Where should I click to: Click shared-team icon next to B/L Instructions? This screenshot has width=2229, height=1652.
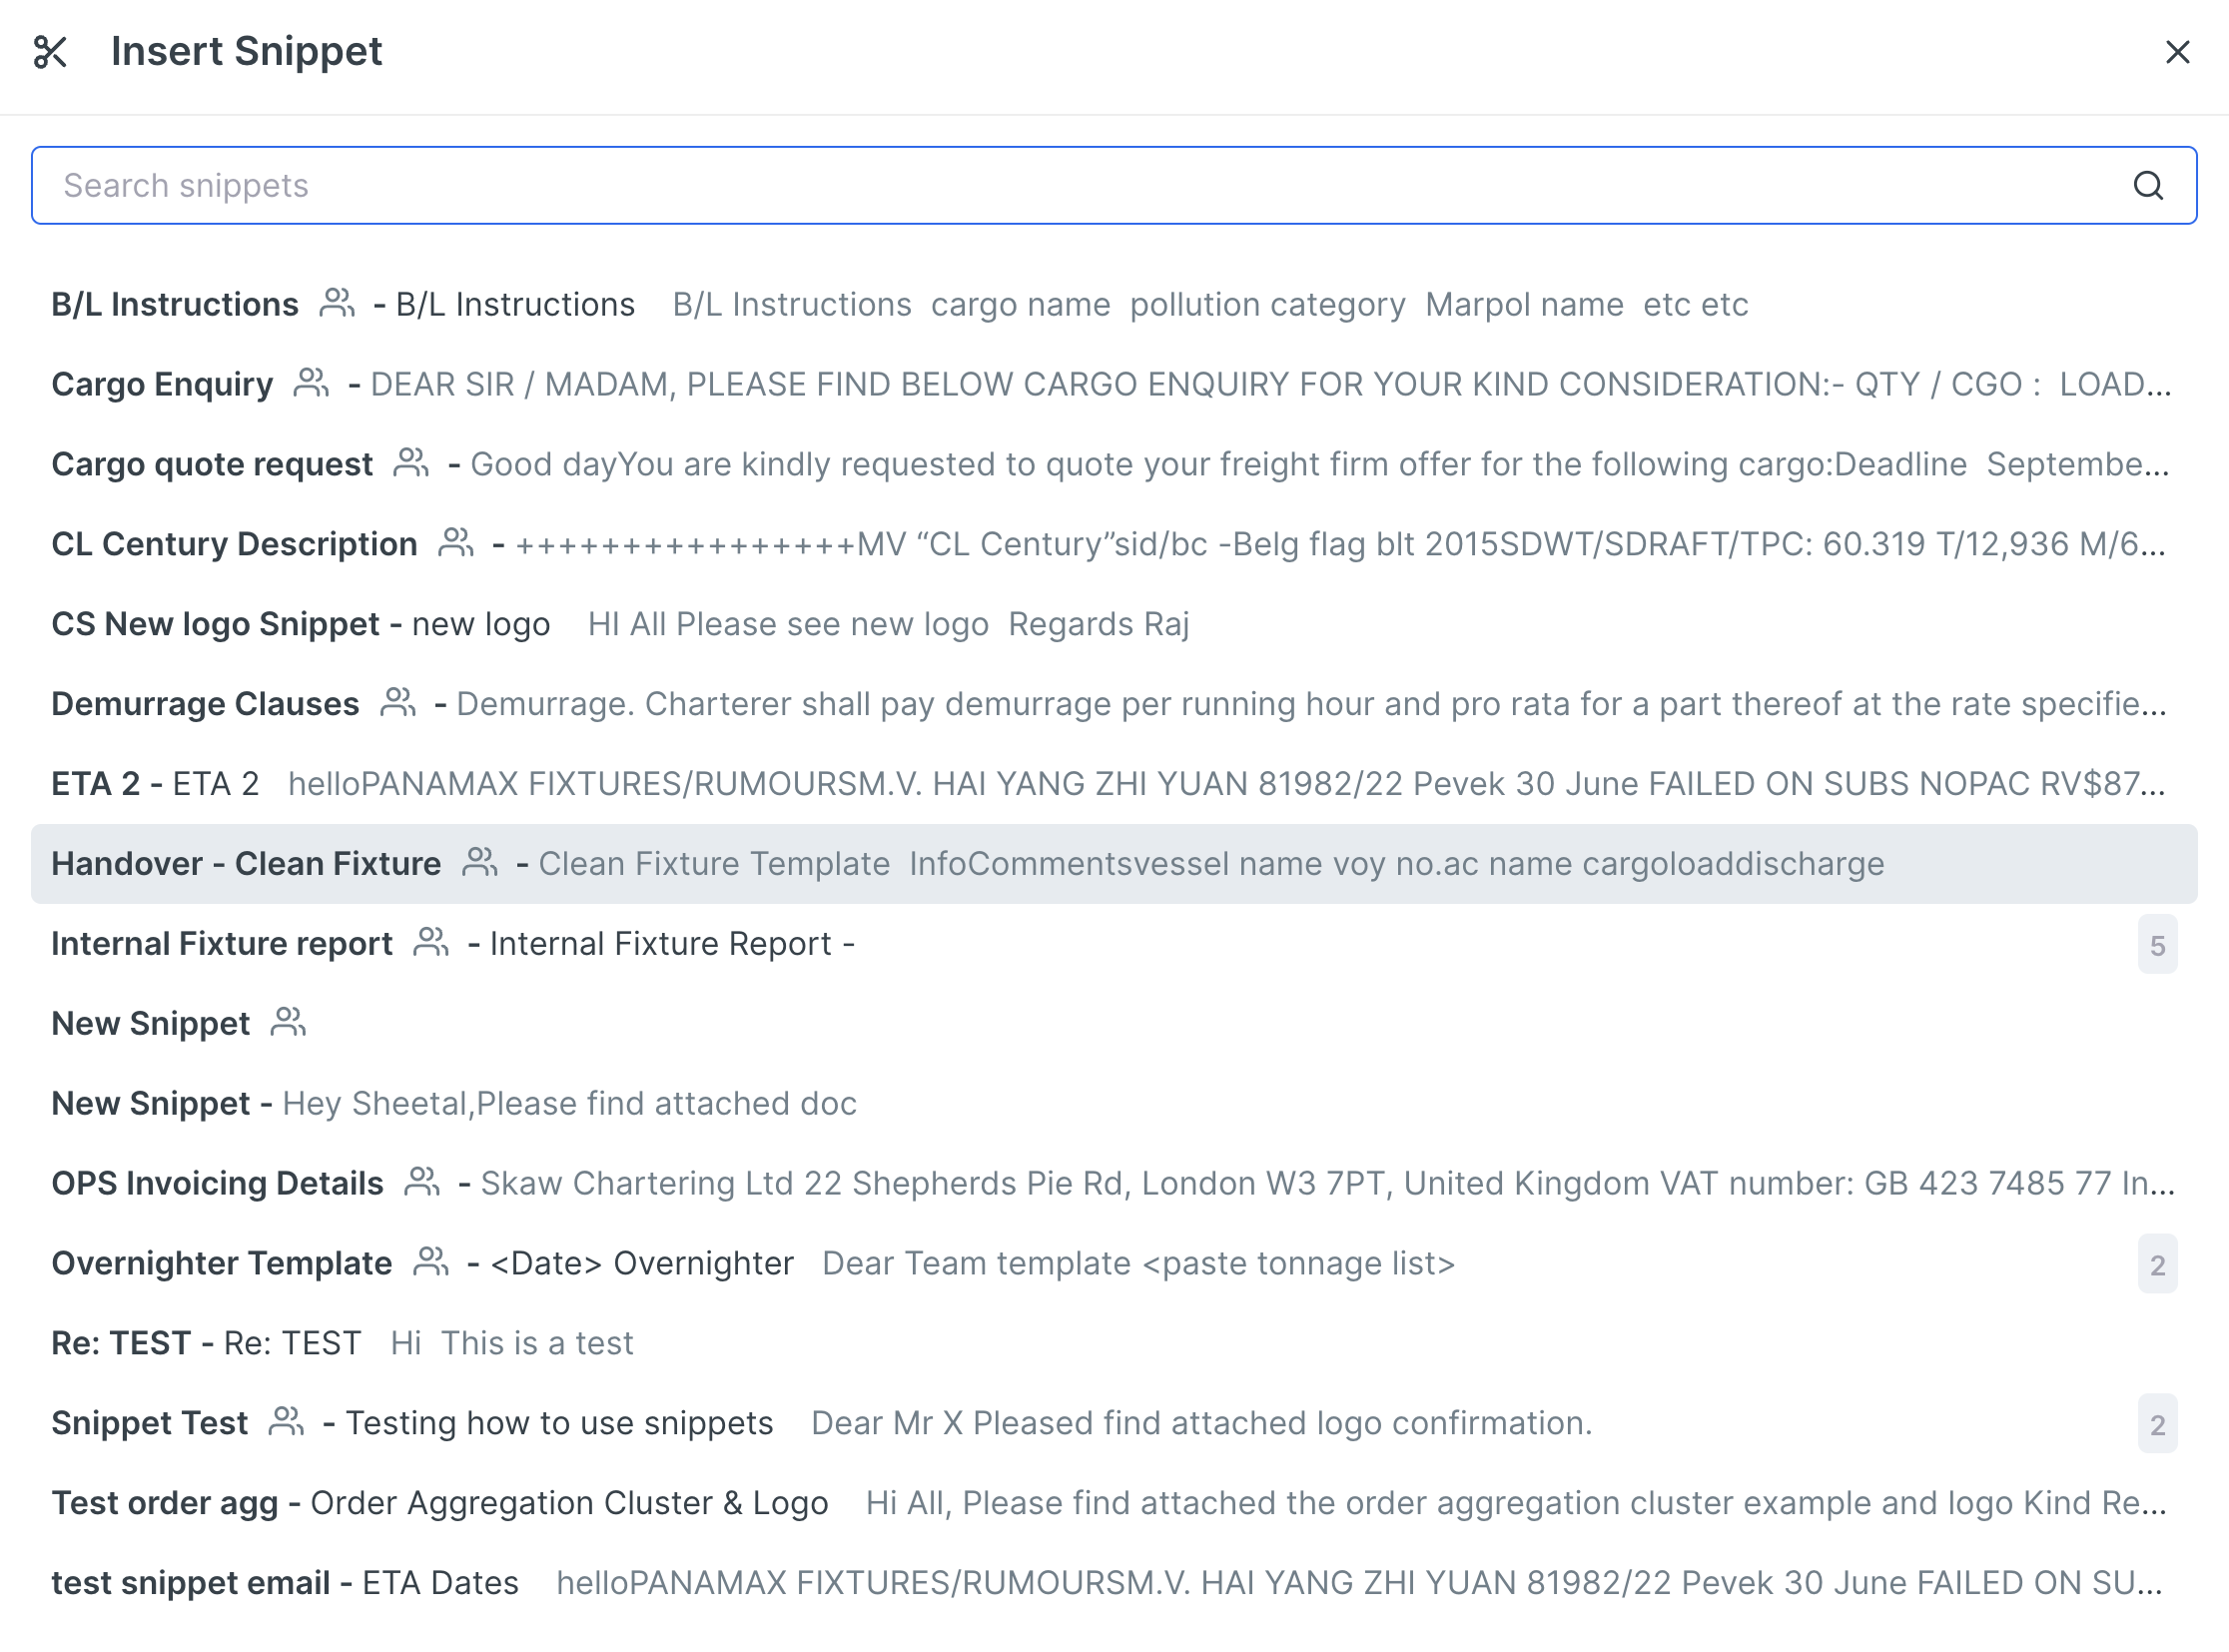337,303
